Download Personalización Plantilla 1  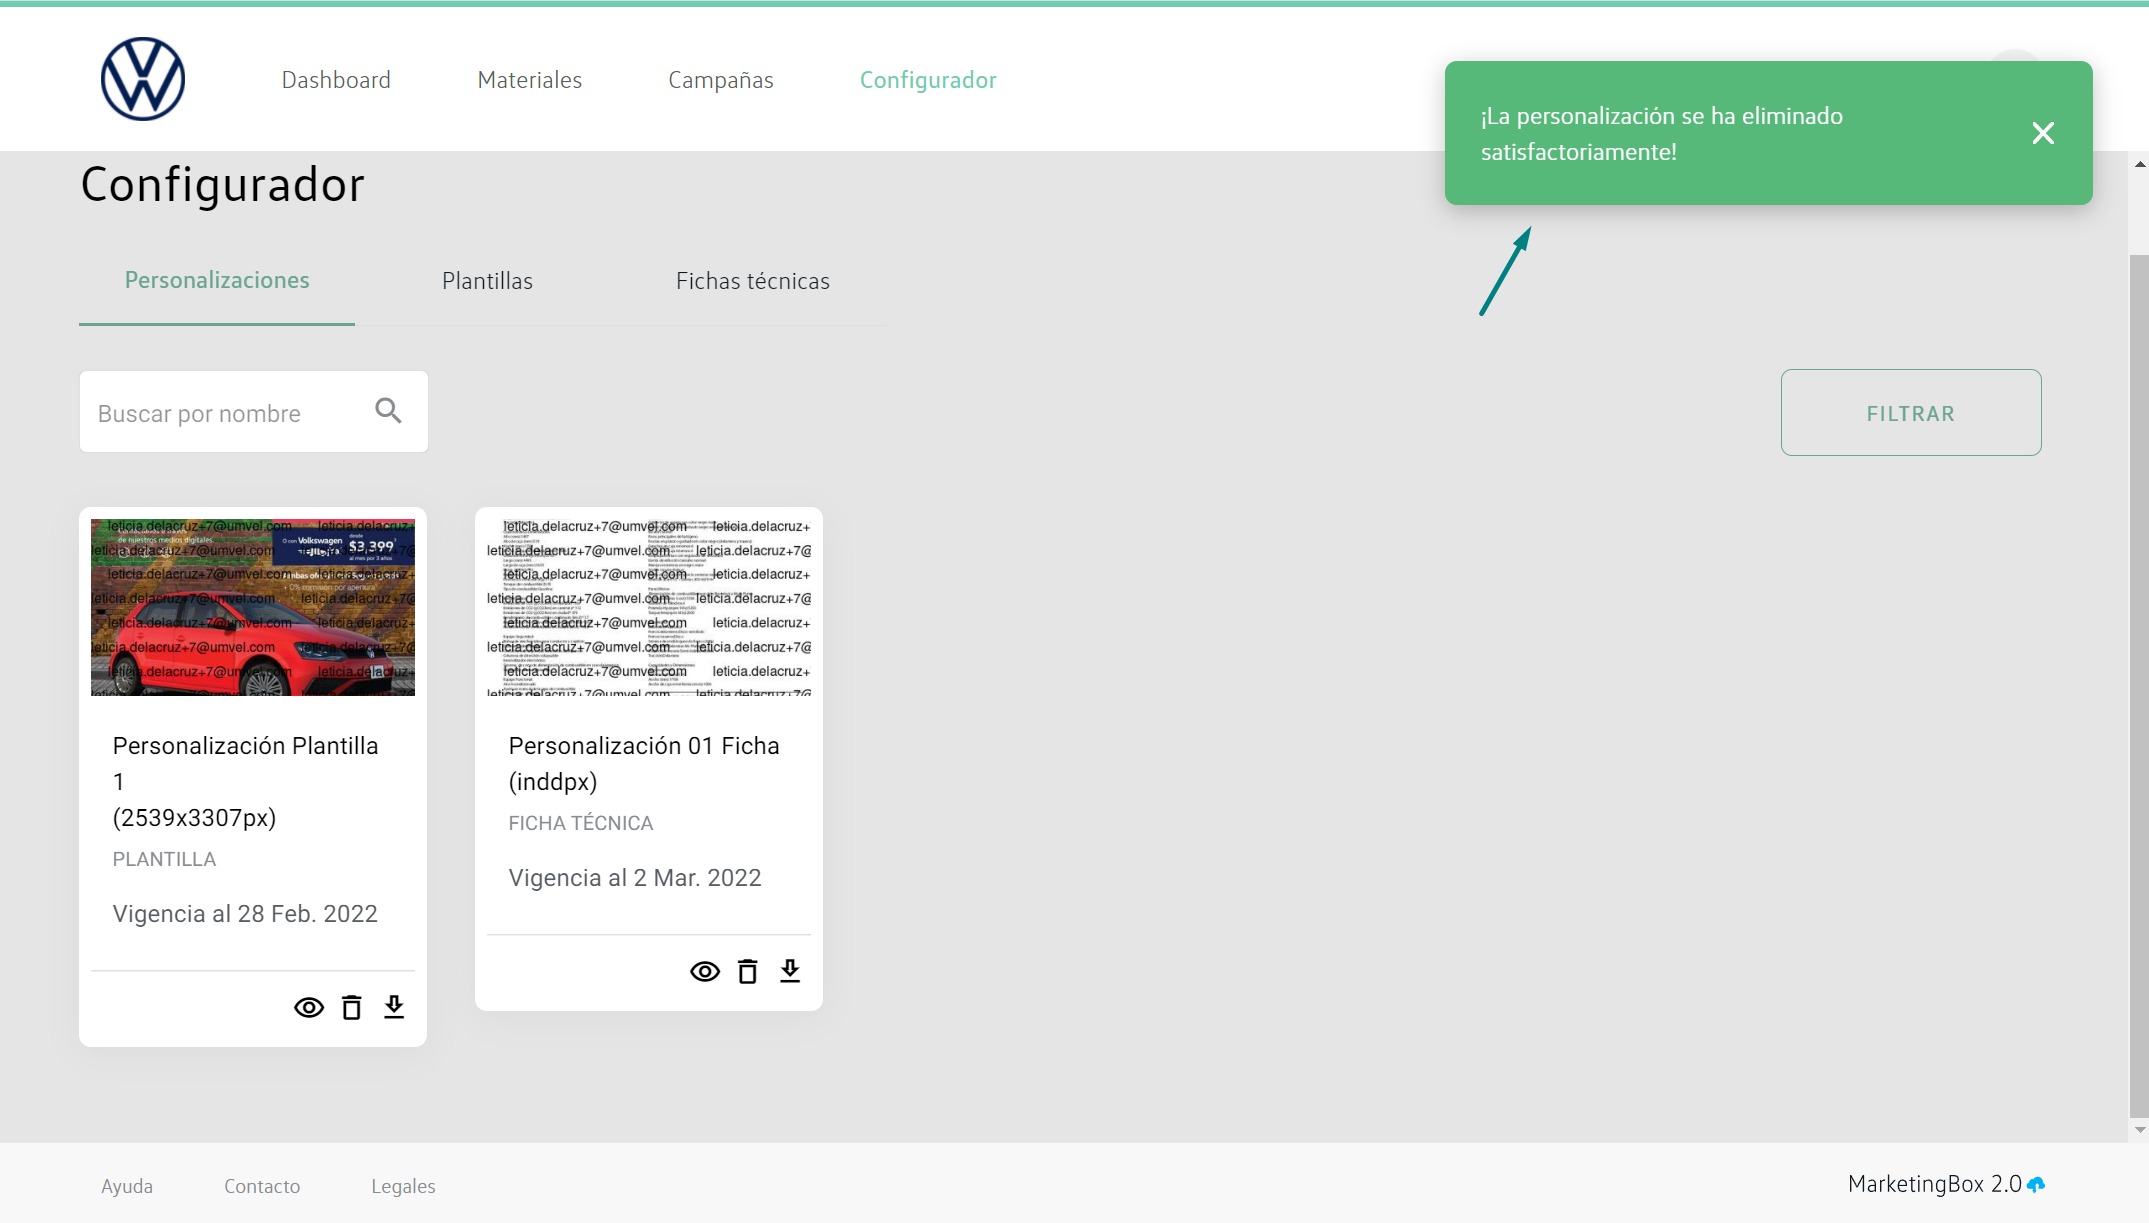pos(394,1007)
